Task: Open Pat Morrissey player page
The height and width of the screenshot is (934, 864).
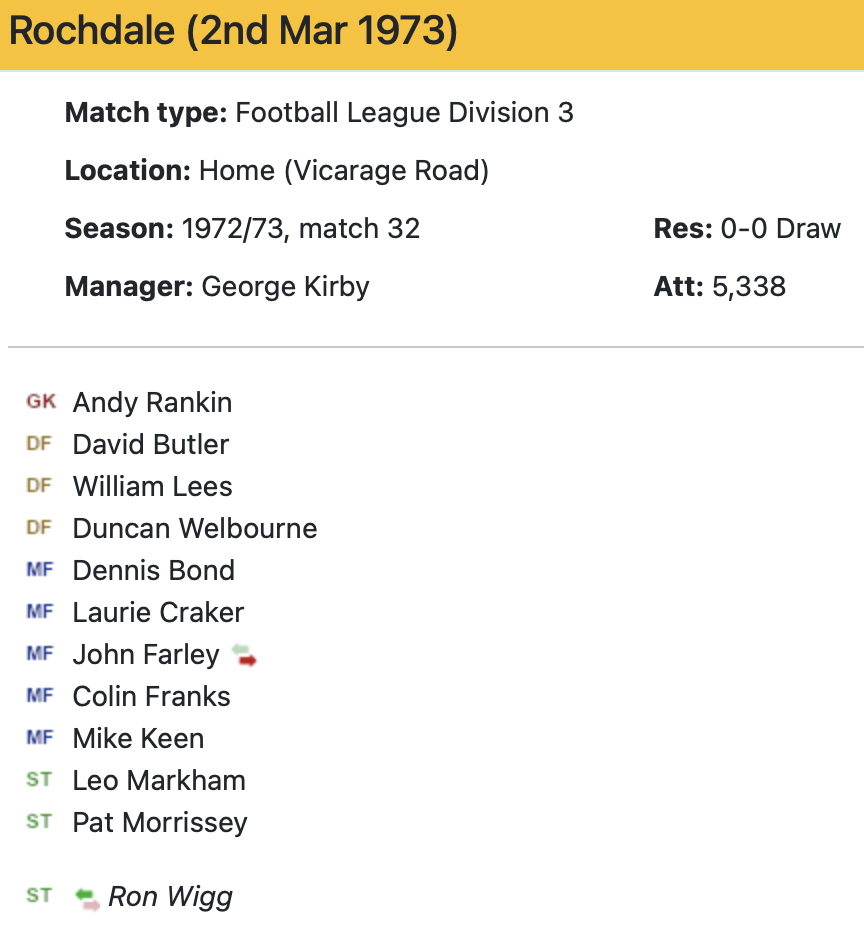Action: pos(160,822)
